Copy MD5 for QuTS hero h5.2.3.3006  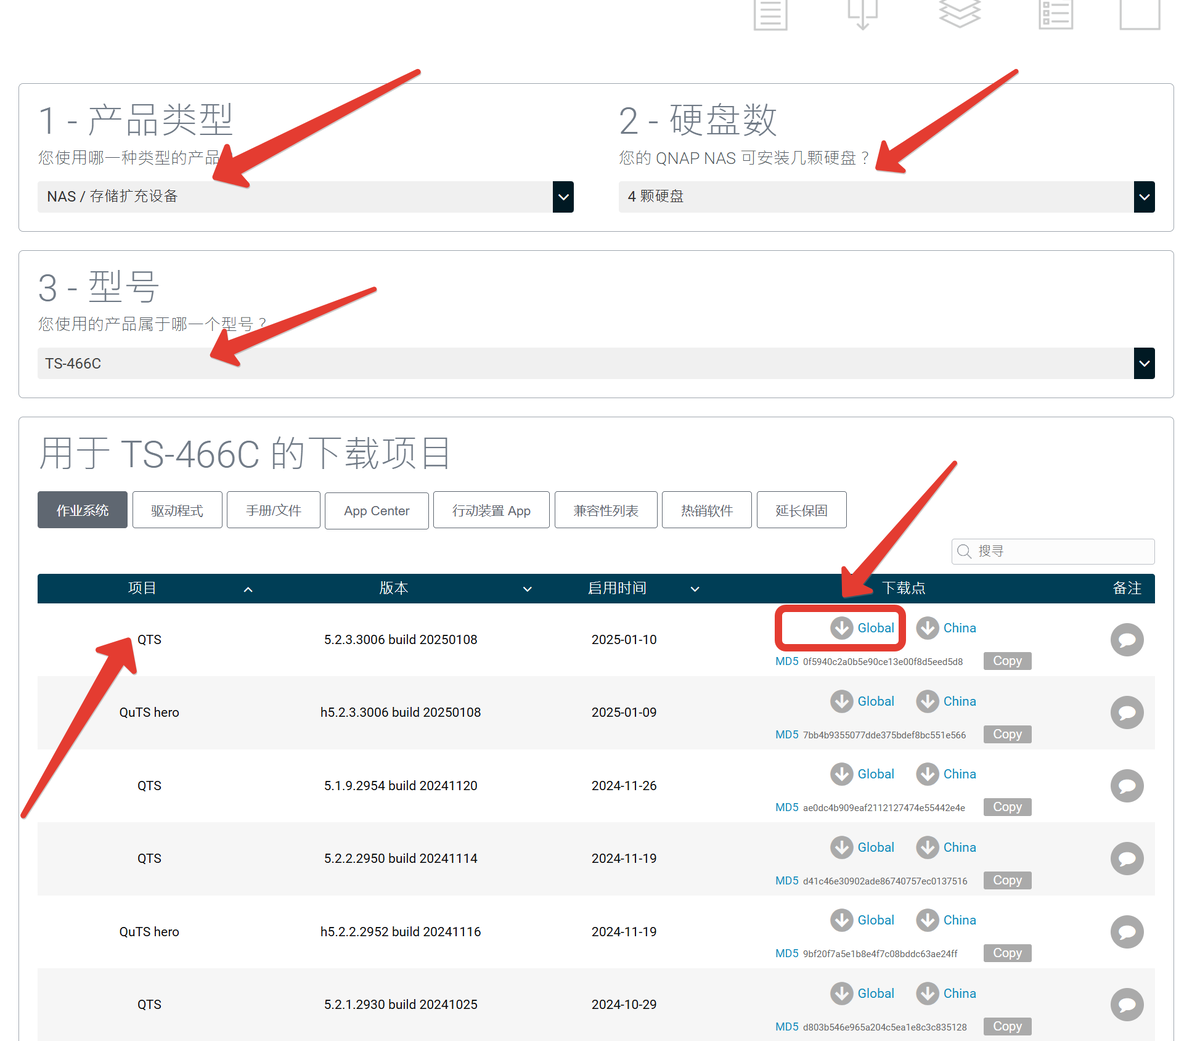[1007, 734]
